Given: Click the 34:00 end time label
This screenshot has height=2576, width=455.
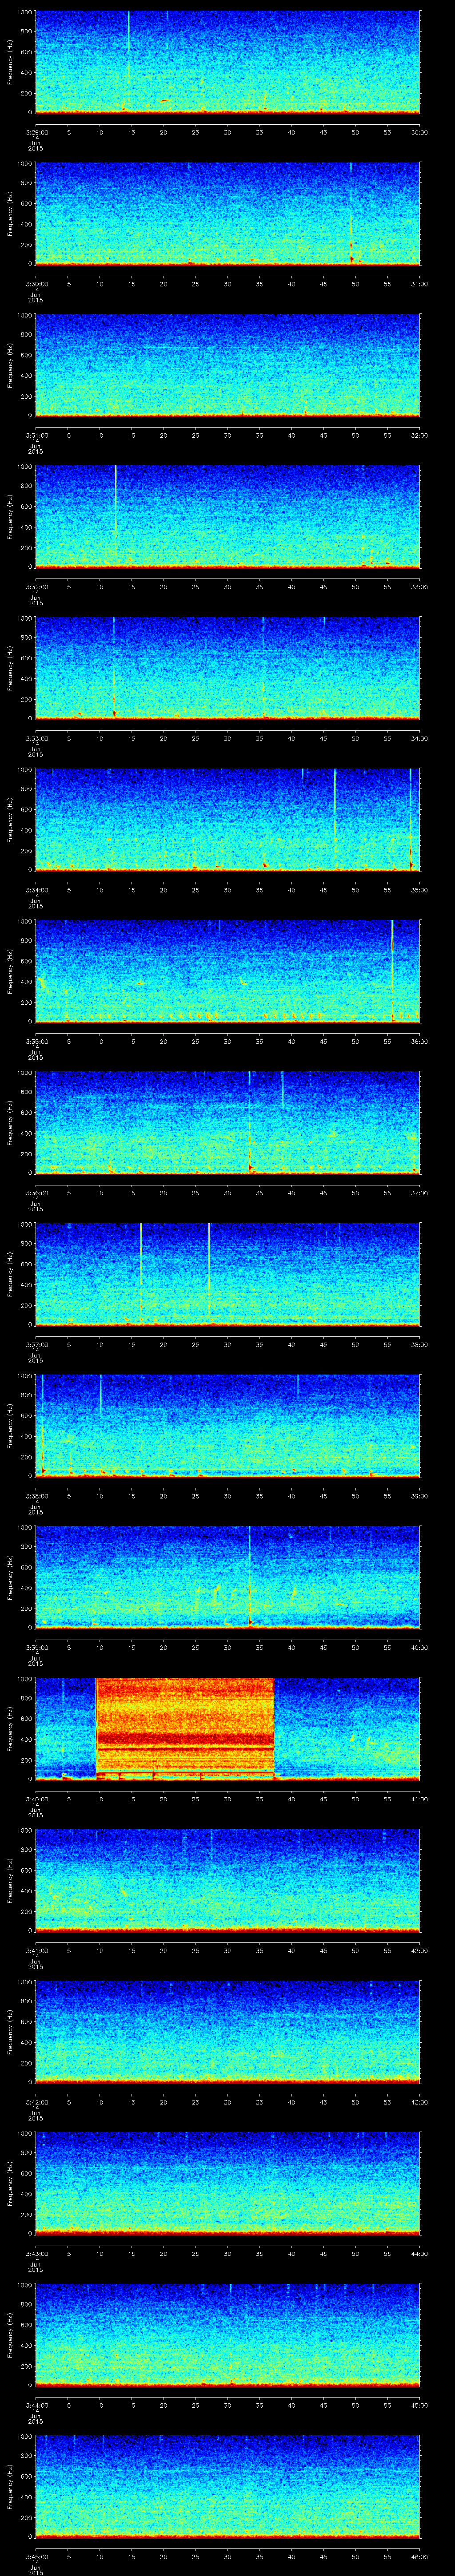Looking at the screenshot, I should pos(419,738).
